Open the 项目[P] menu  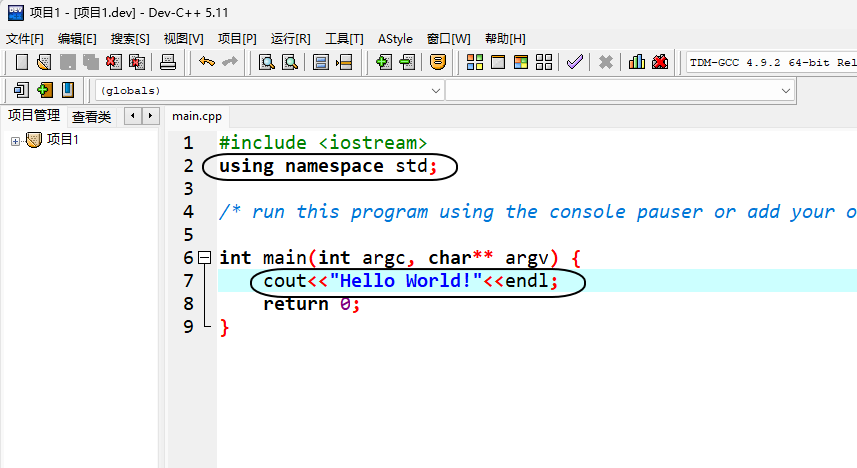[x=237, y=39]
